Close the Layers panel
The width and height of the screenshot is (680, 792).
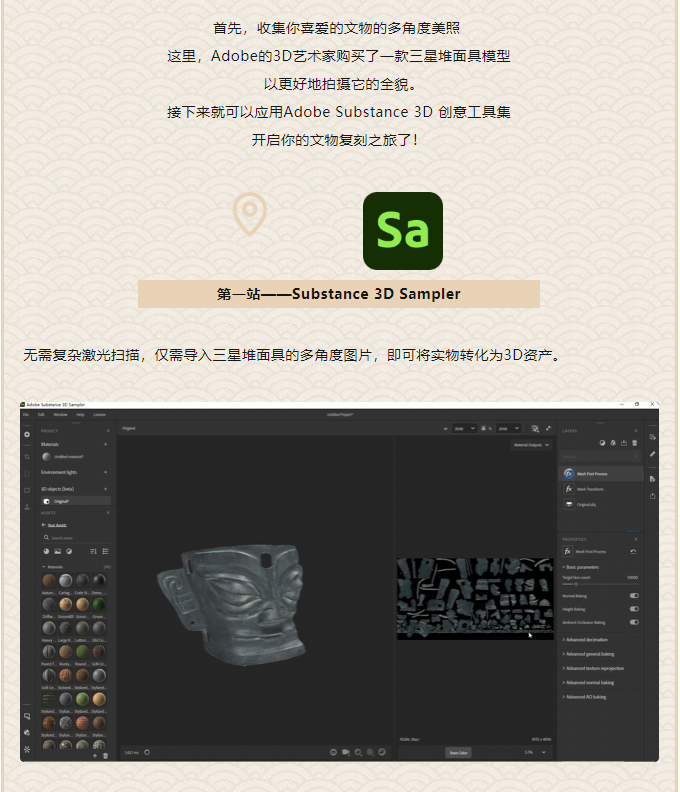tap(636, 431)
